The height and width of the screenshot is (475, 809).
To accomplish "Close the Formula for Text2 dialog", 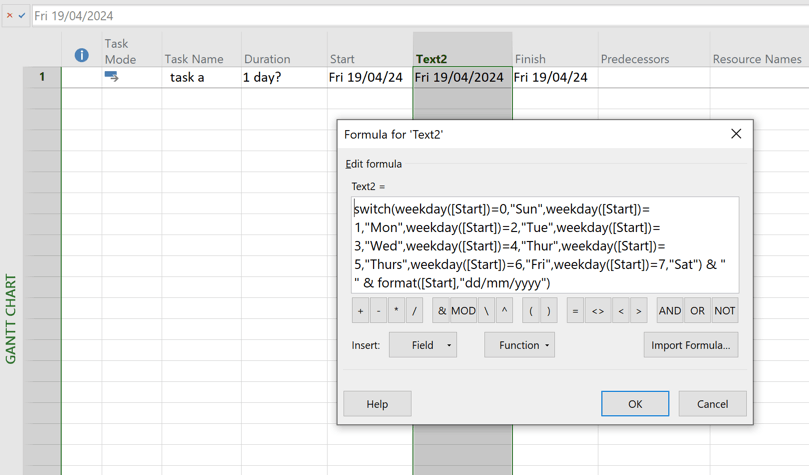I will pos(736,134).
